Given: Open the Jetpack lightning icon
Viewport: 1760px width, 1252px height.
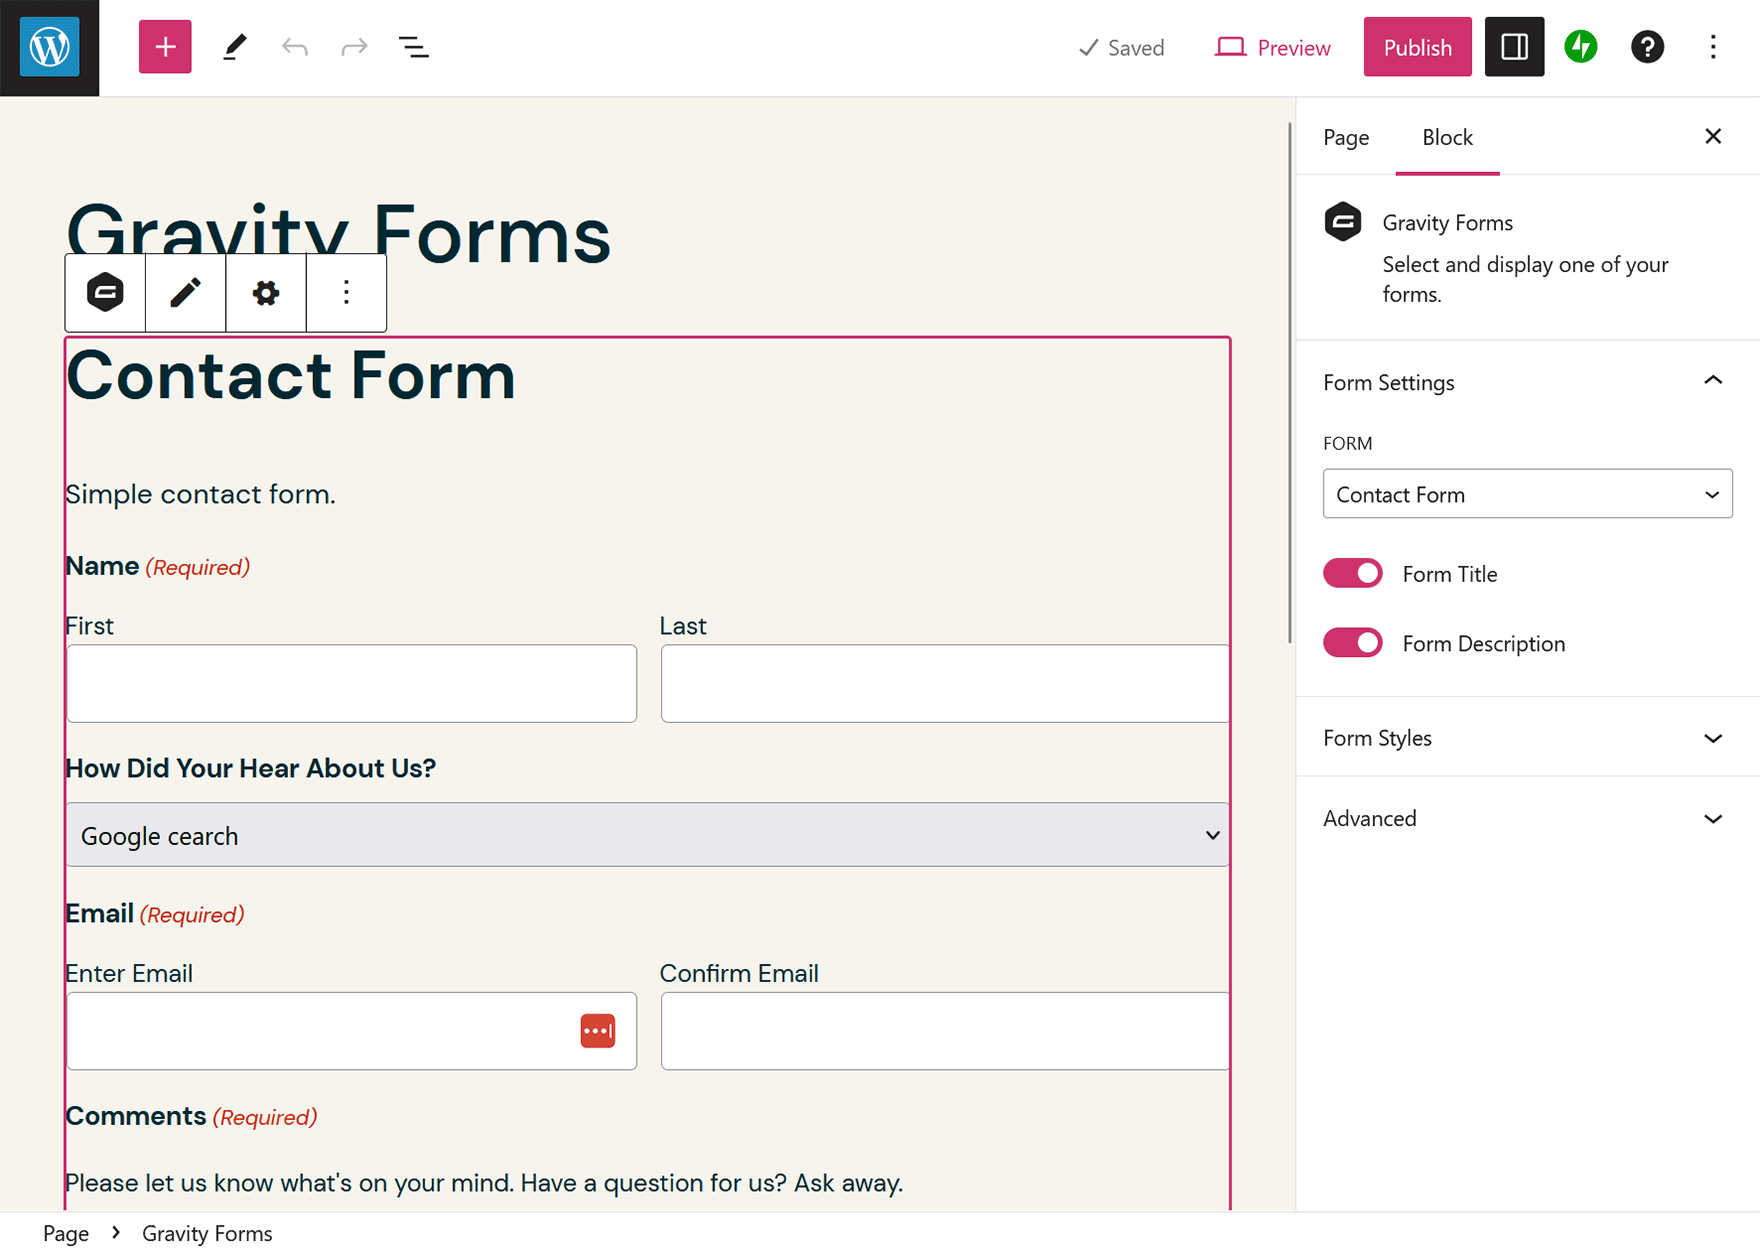Looking at the screenshot, I should point(1581,47).
